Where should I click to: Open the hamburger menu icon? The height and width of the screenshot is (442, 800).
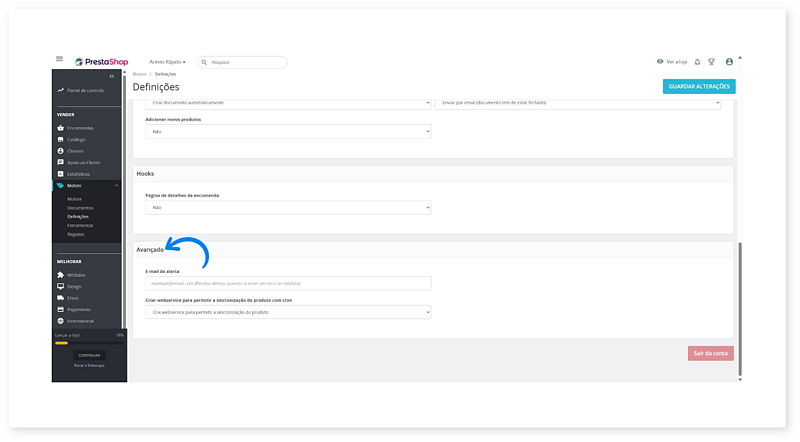(59, 61)
